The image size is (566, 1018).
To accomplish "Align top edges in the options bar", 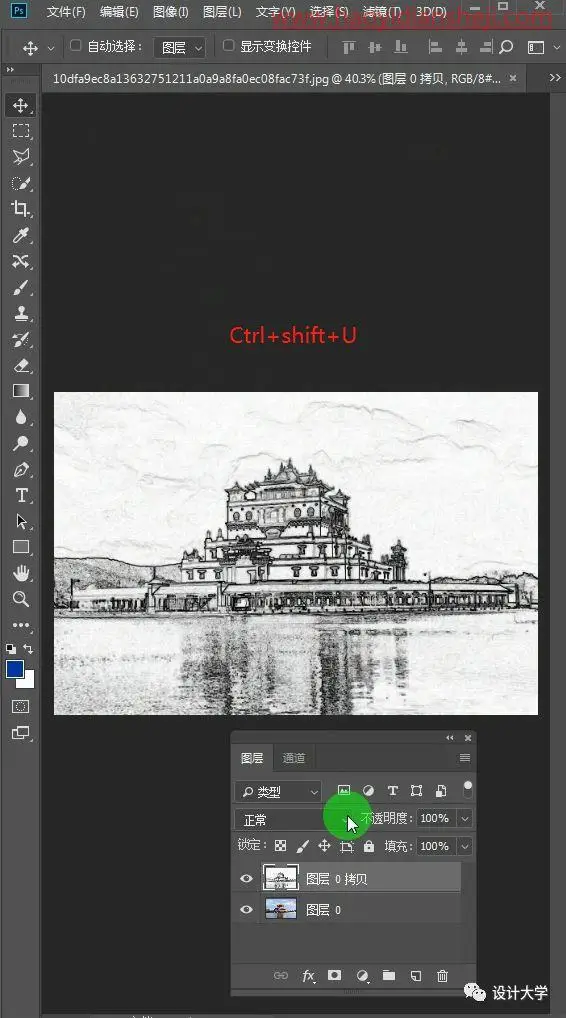I will [x=349, y=47].
